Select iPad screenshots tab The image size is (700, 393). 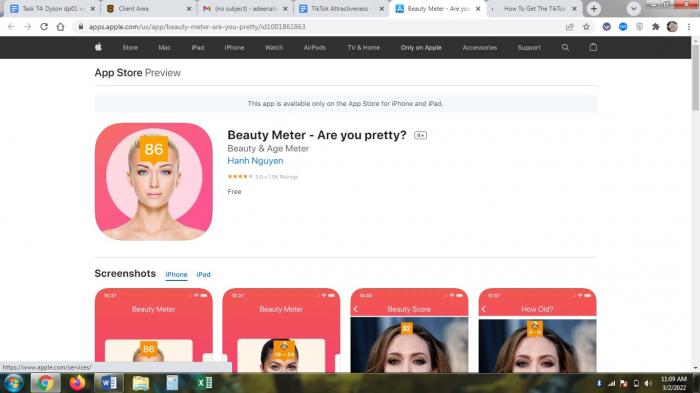203,275
